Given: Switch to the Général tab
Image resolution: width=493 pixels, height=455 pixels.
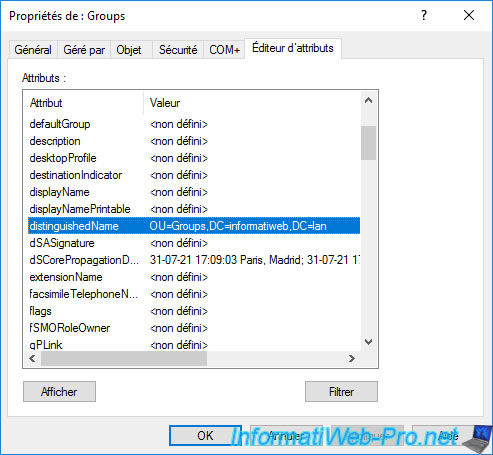Looking at the screenshot, I should (33, 50).
